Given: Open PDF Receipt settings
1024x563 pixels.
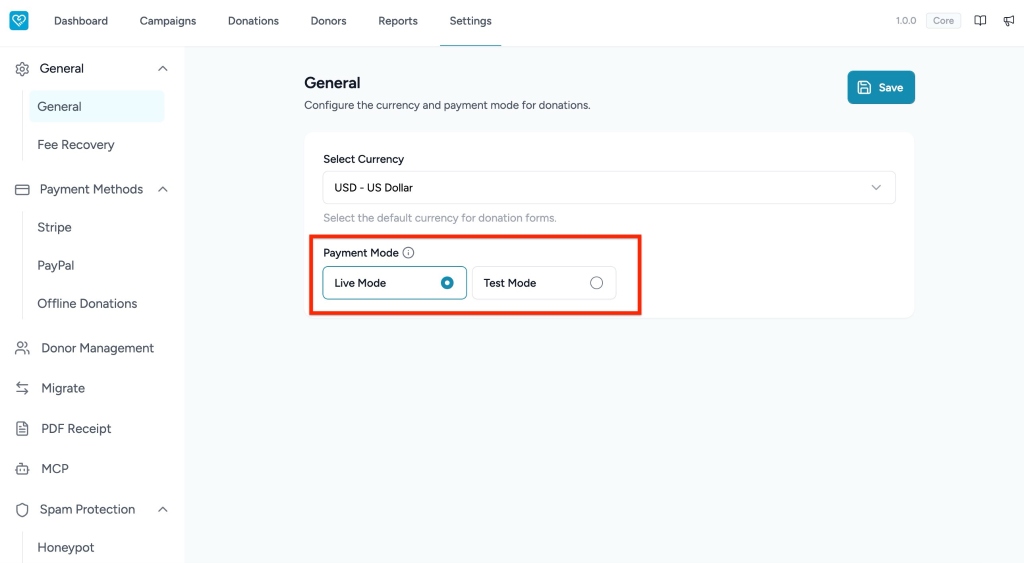Looking at the screenshot, I should pyautogui.click(x=76, y=429).
